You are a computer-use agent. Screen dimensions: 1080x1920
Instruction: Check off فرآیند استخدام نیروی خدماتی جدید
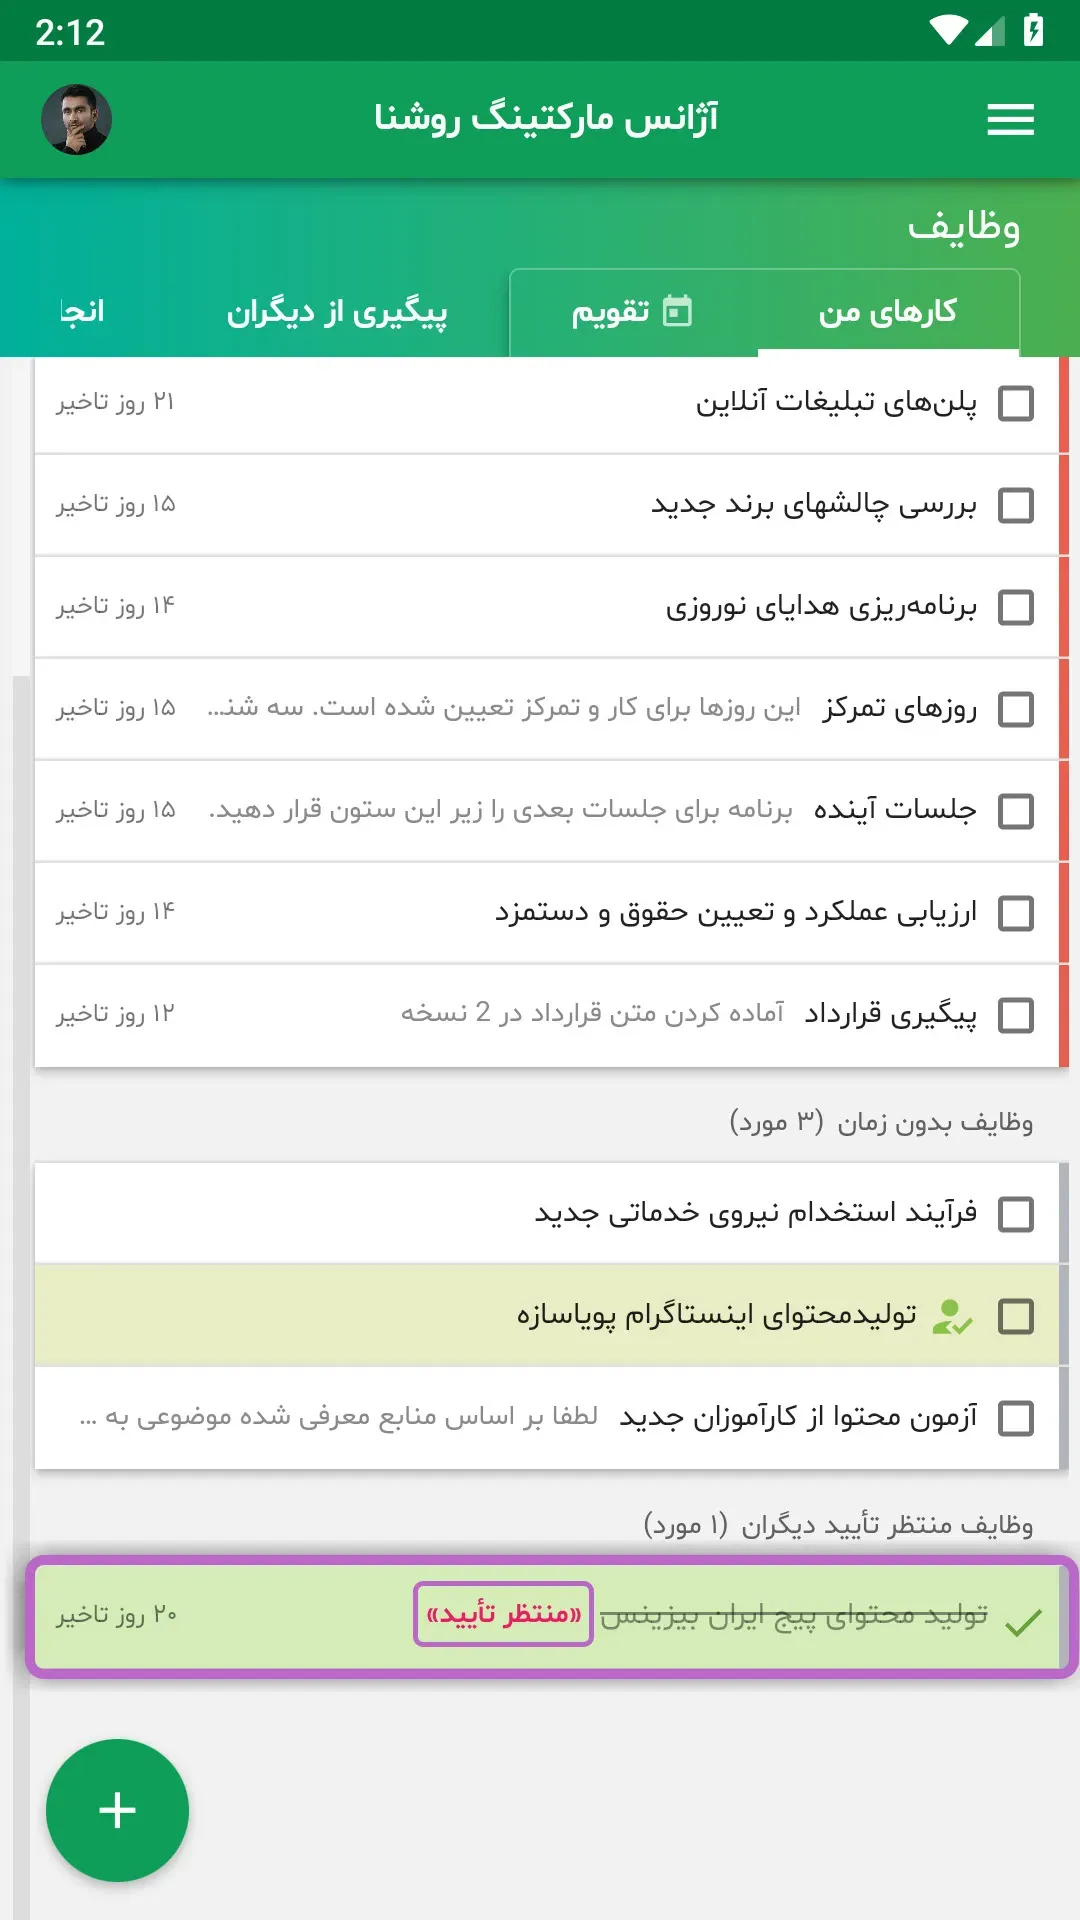point(1016,1214)
